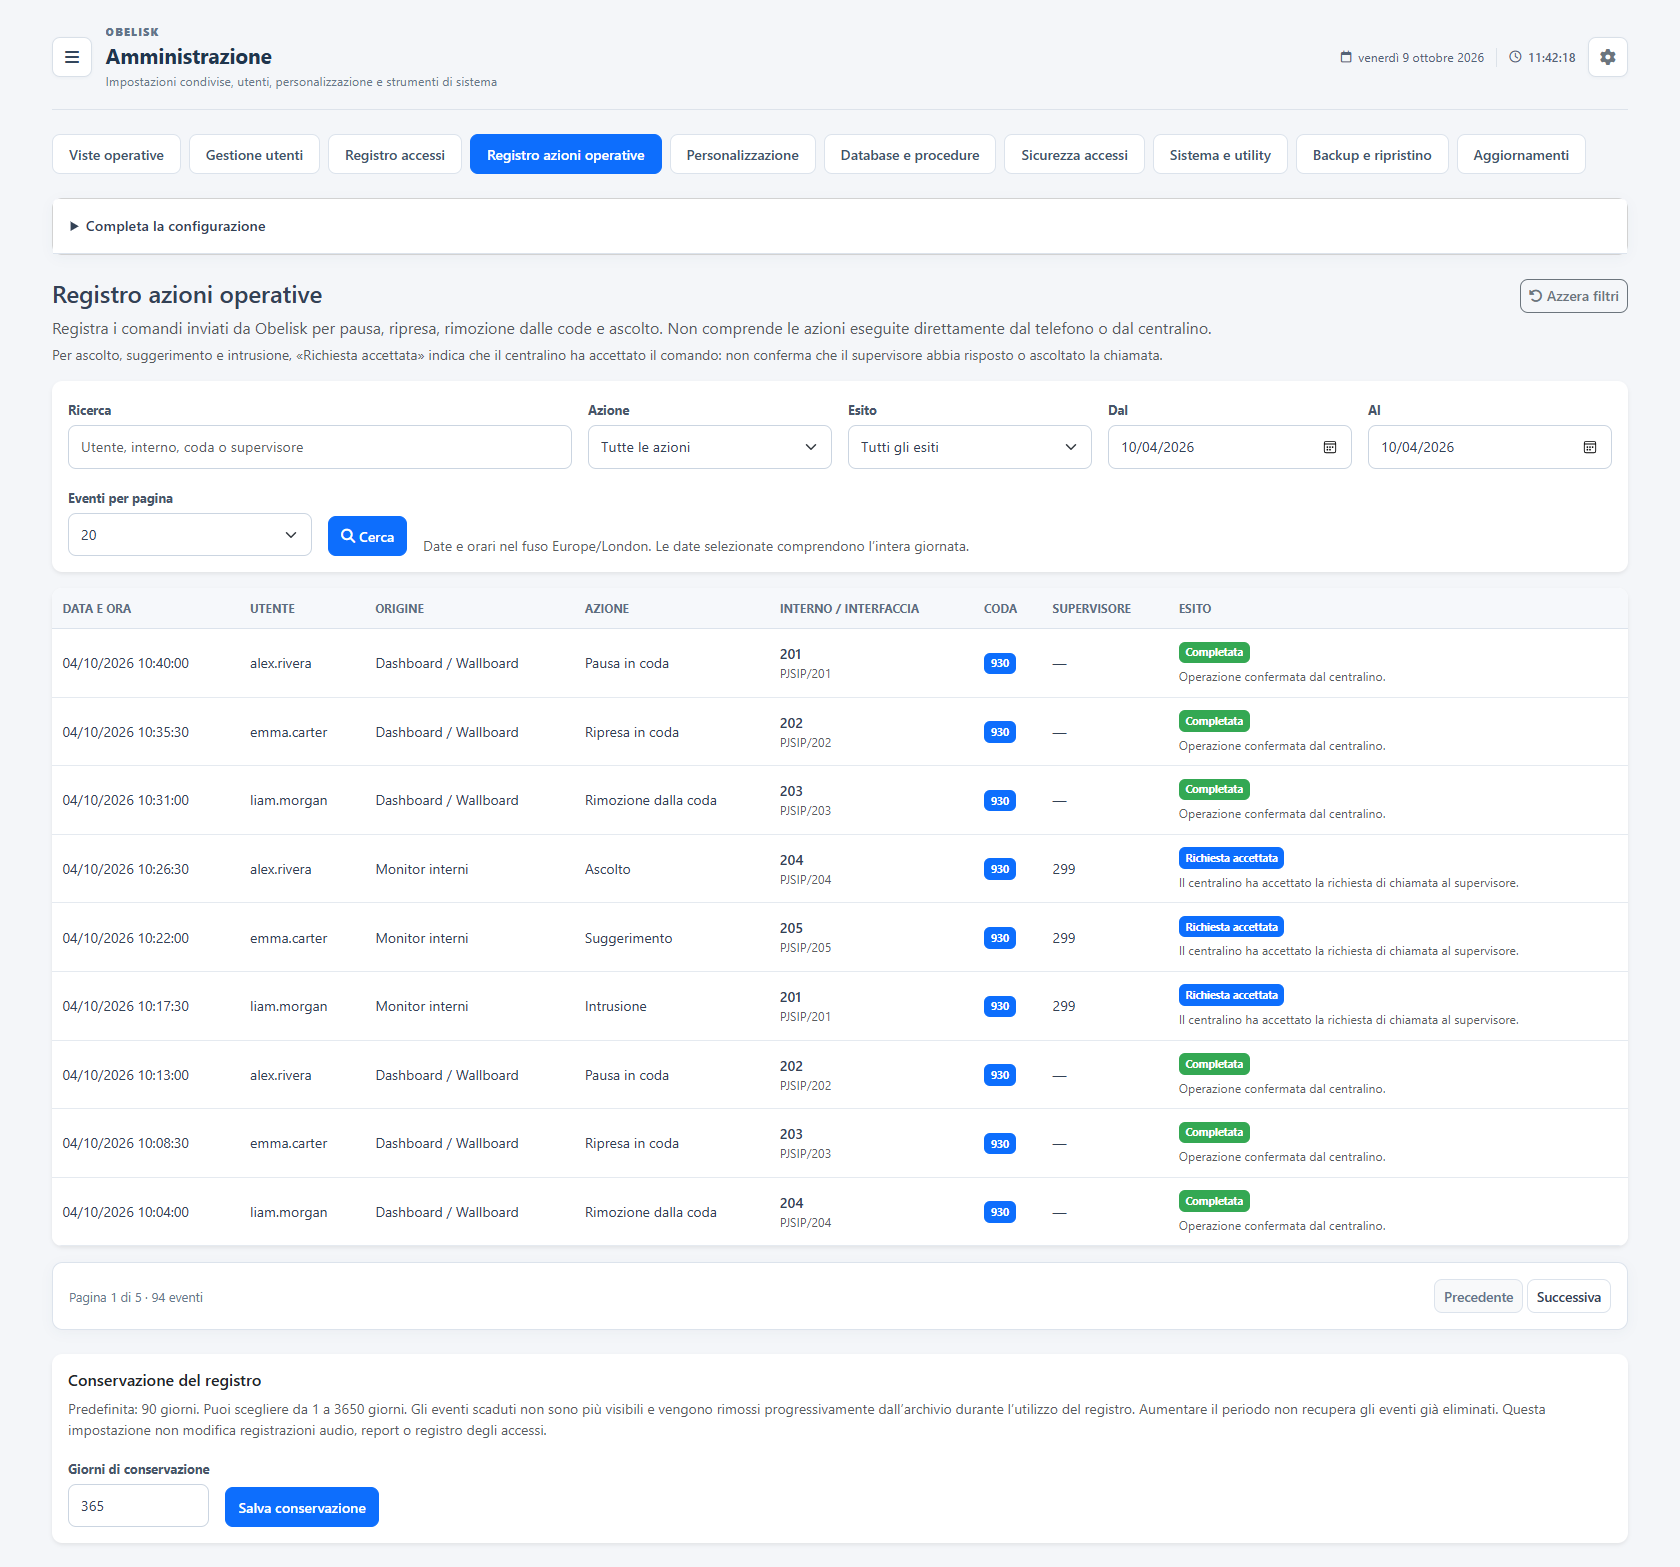Screen dimensions: 1680x1567
Task: Open settings via the gear icon
Action: [1607, 57]
